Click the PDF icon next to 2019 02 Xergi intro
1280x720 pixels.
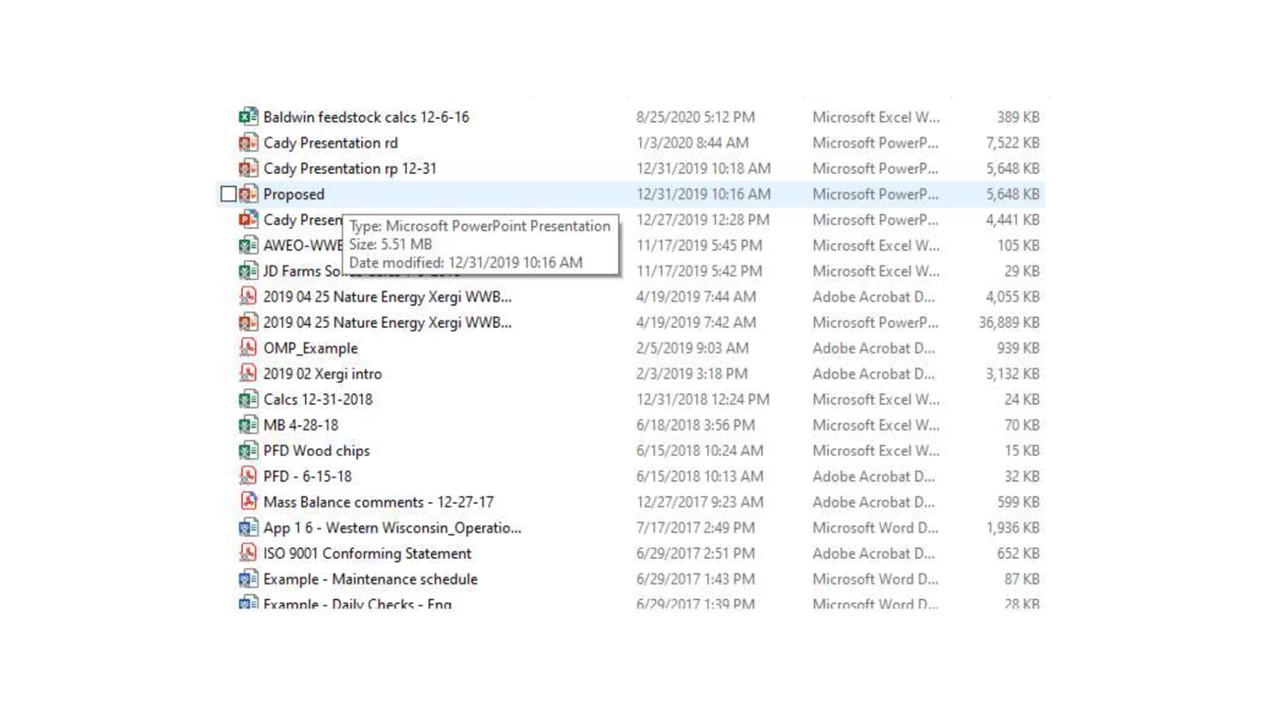point(248,373)
